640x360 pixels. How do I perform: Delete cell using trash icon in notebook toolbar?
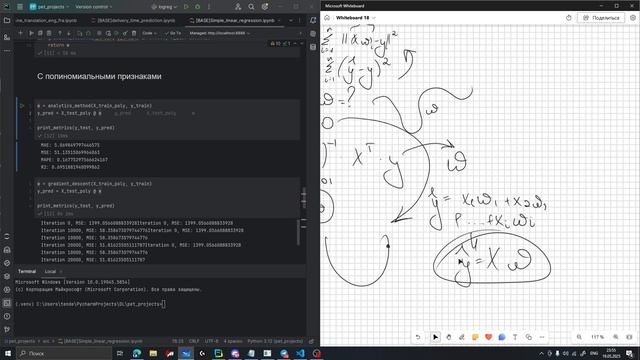[134, 33]
